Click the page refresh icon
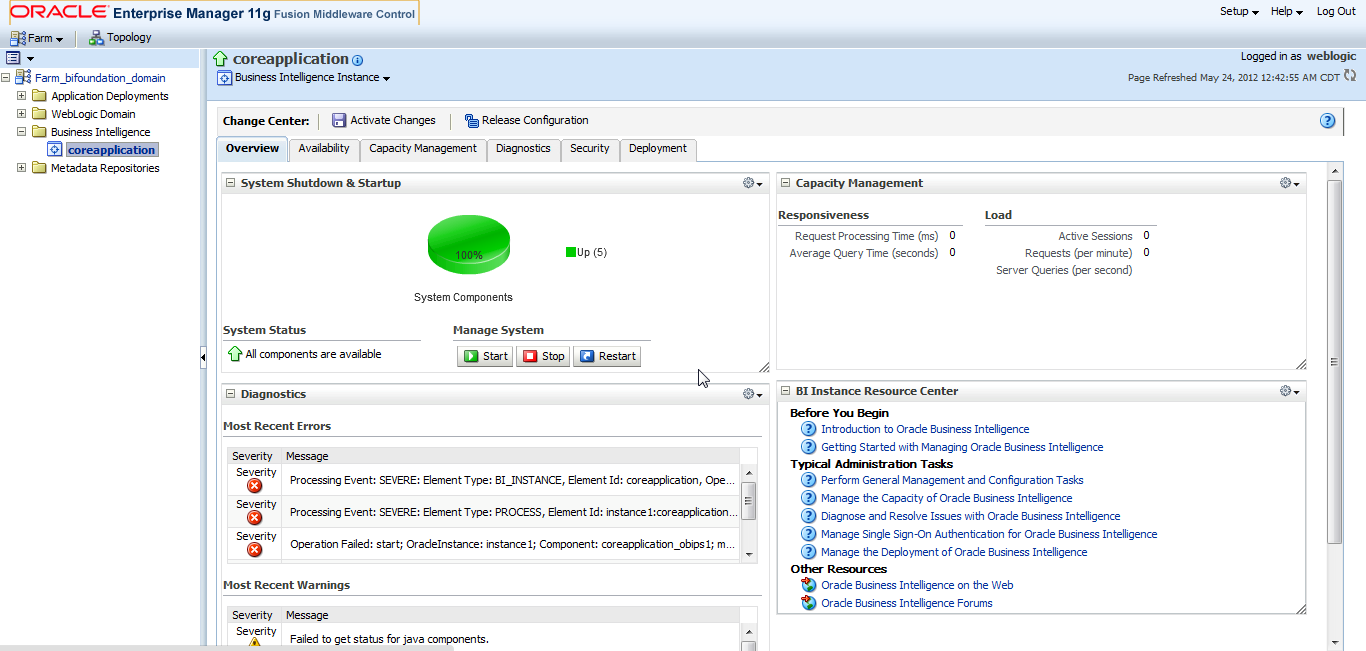 [x=1350, y=76]
